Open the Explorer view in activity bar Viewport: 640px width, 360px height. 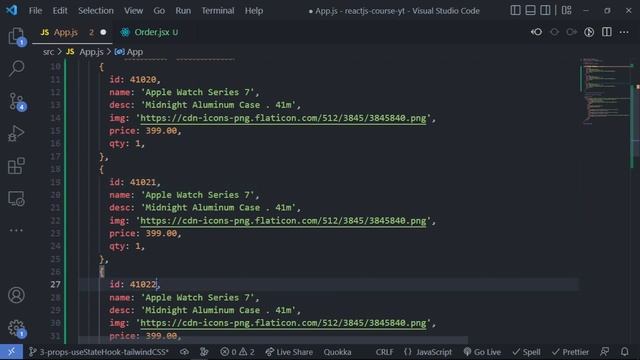[16, 36]
